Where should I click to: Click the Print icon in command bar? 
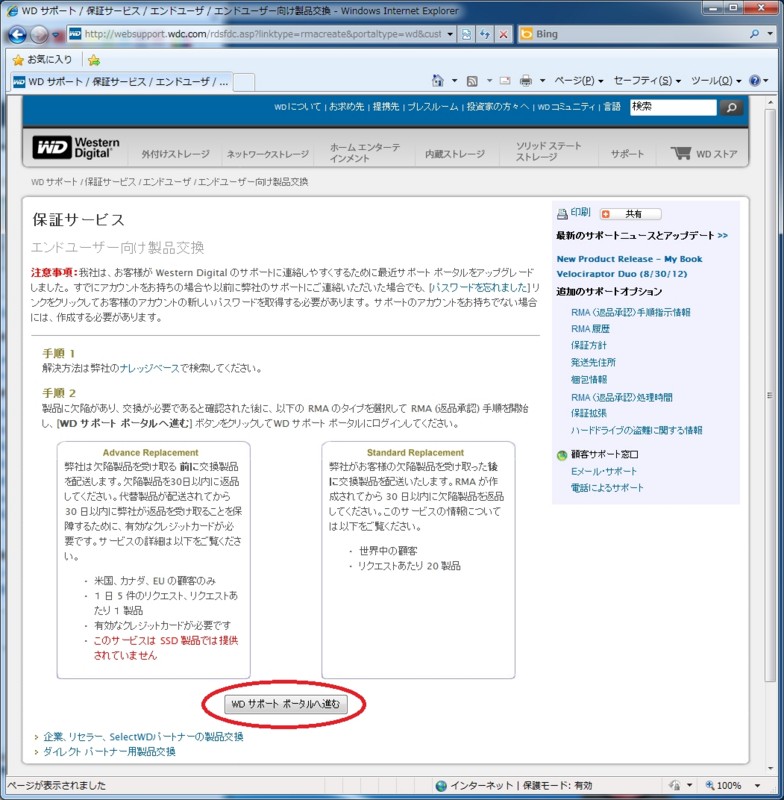525,81
